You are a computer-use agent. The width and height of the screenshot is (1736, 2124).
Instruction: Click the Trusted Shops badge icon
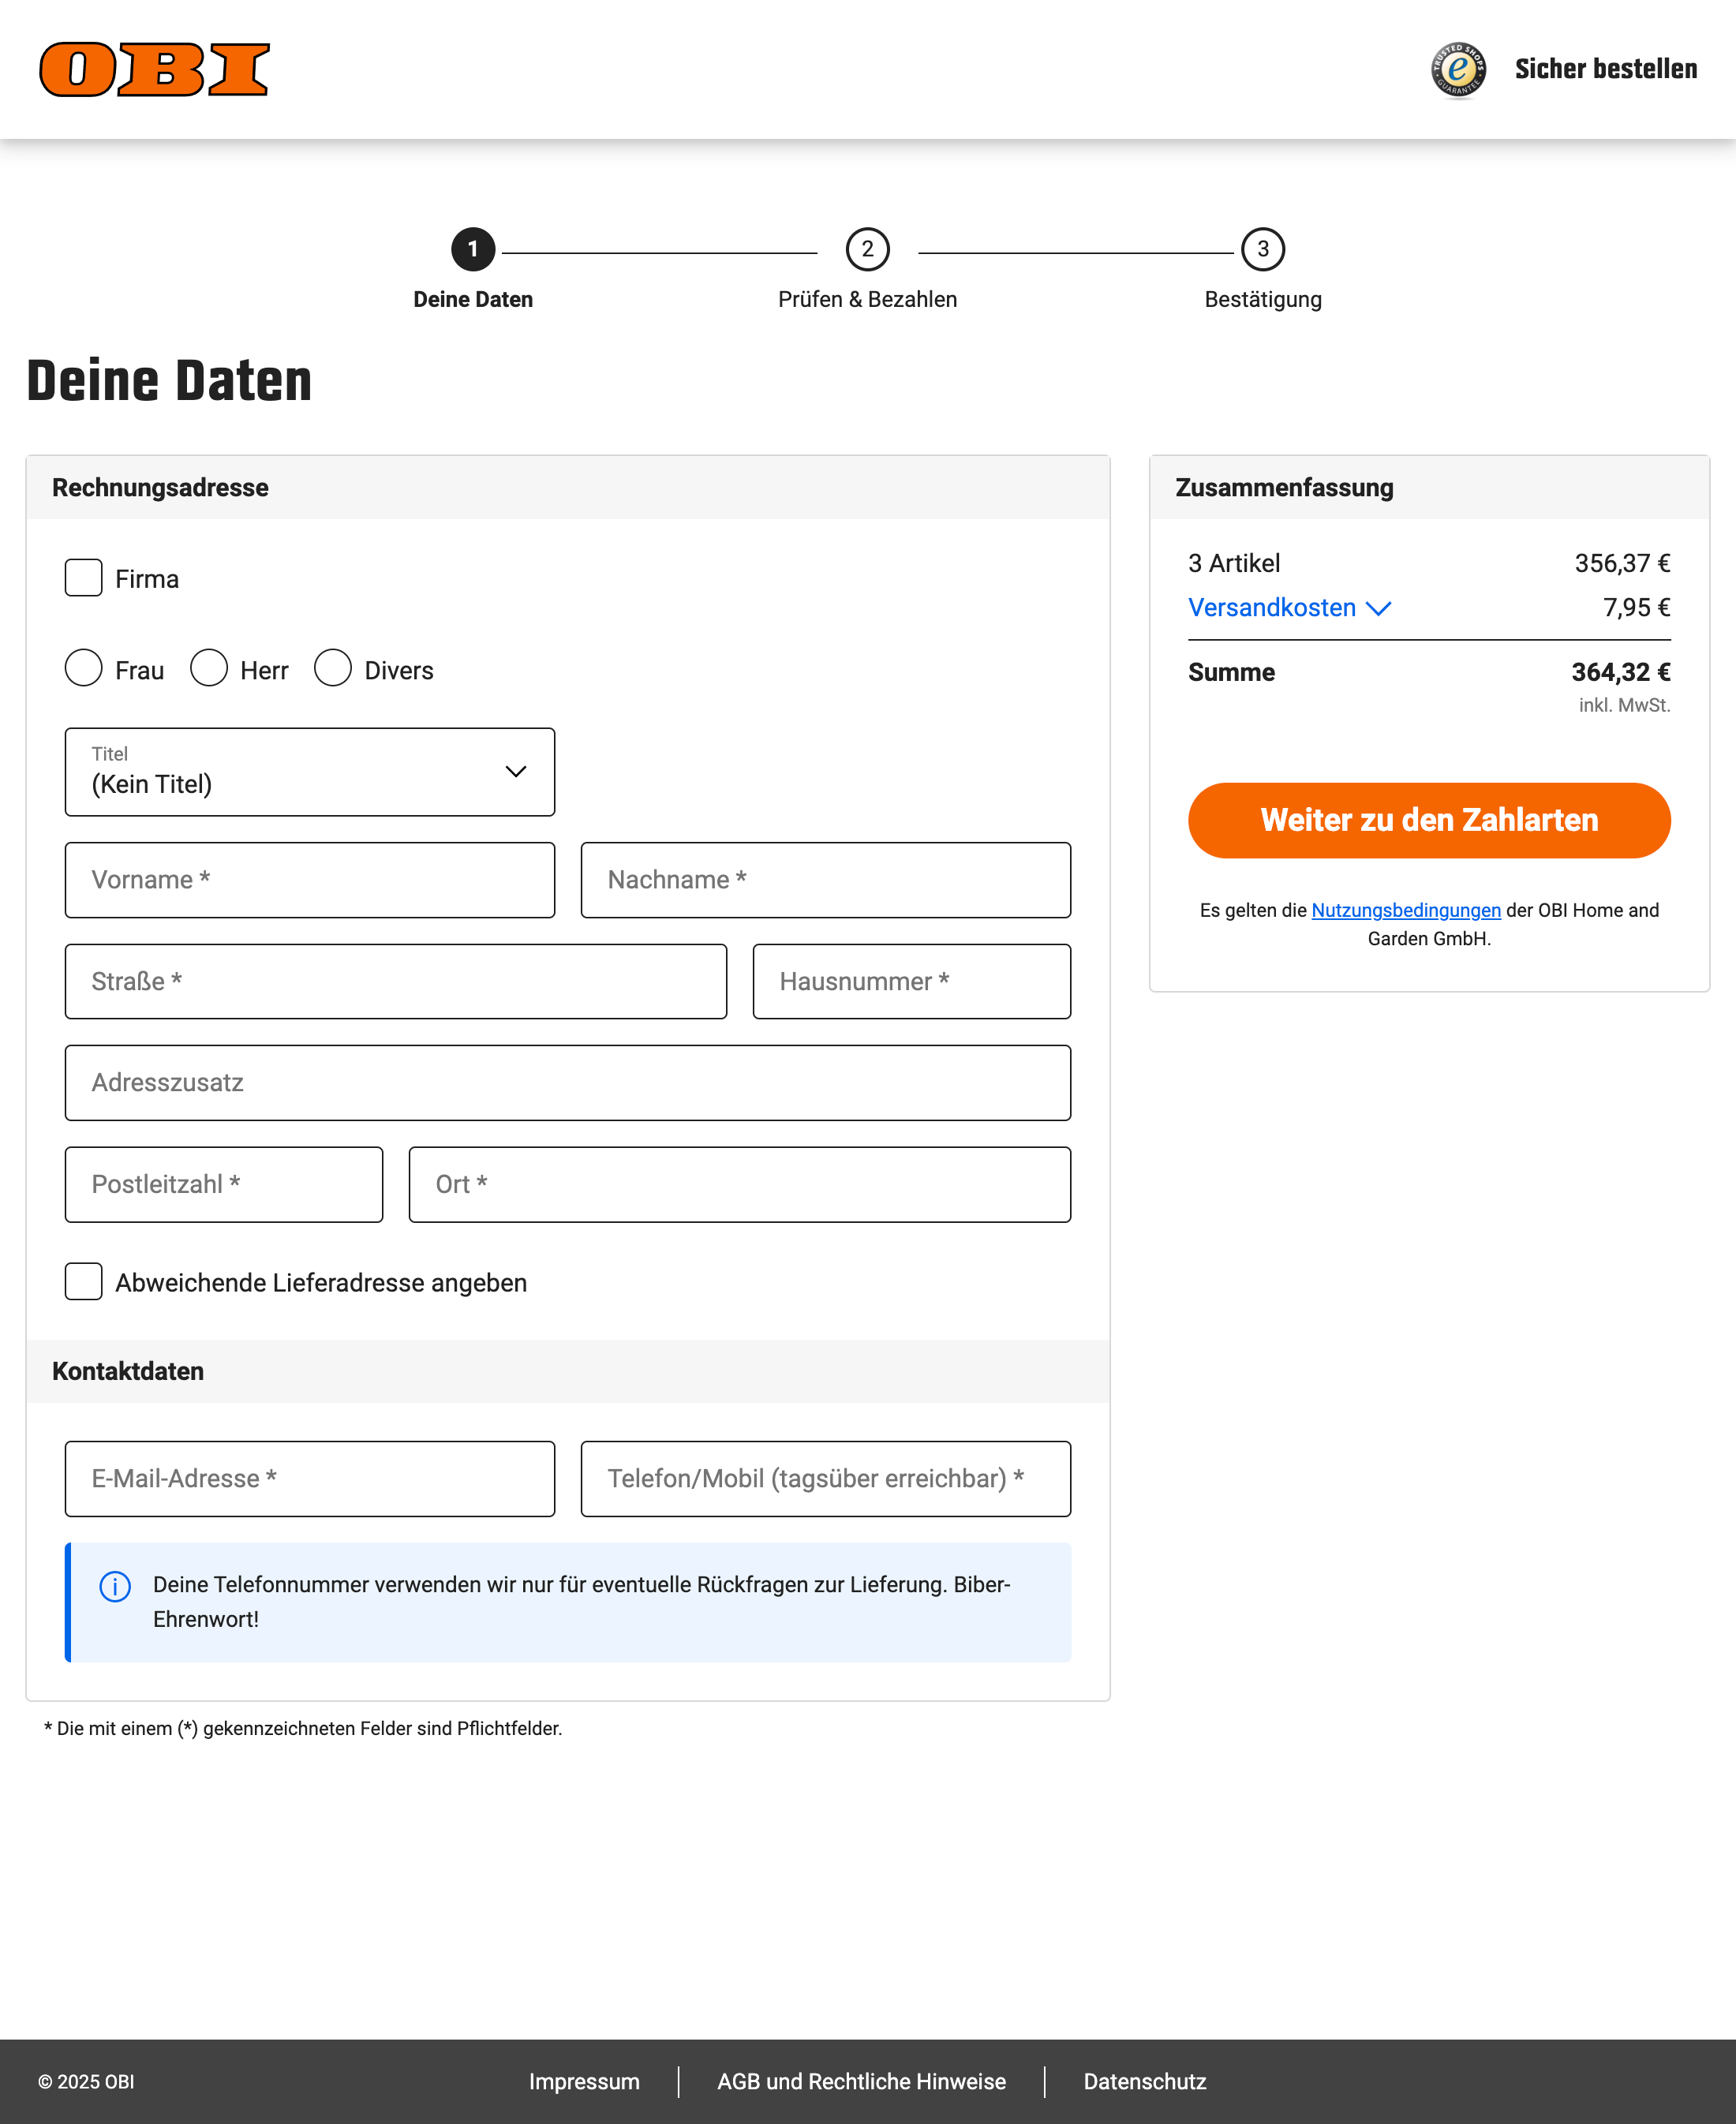1457,69
